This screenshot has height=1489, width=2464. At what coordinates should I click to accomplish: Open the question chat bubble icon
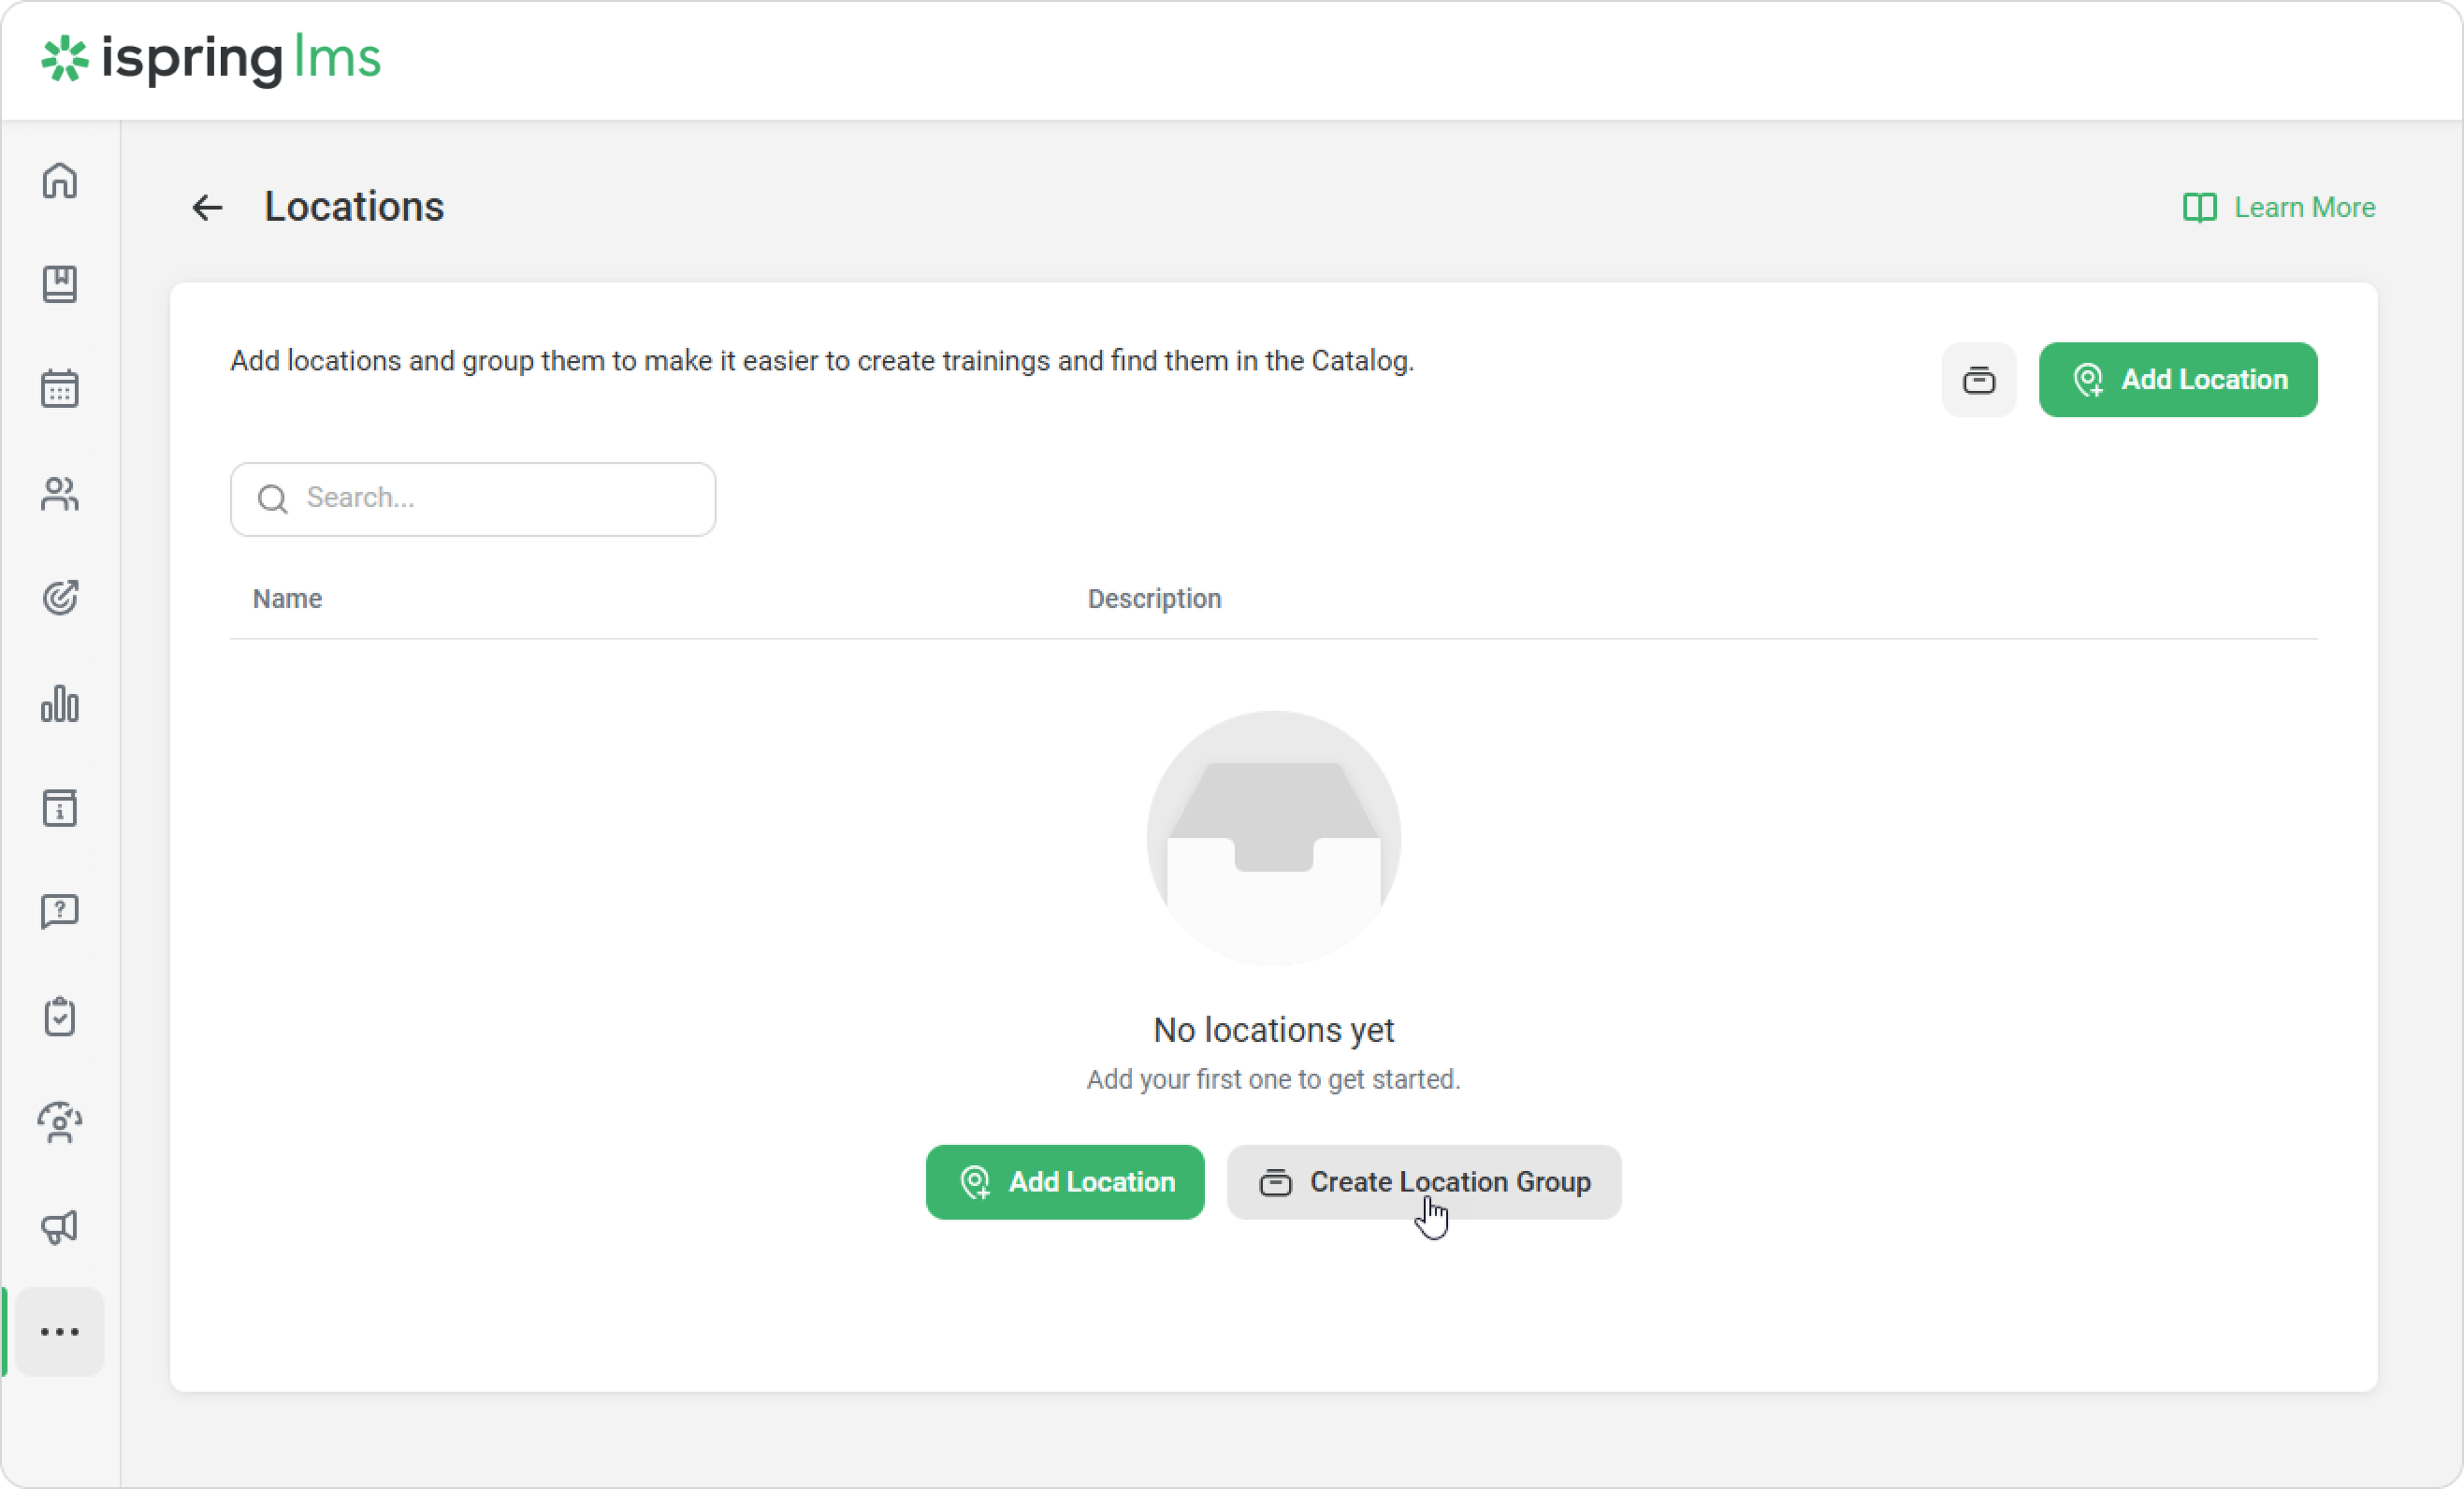60,912
